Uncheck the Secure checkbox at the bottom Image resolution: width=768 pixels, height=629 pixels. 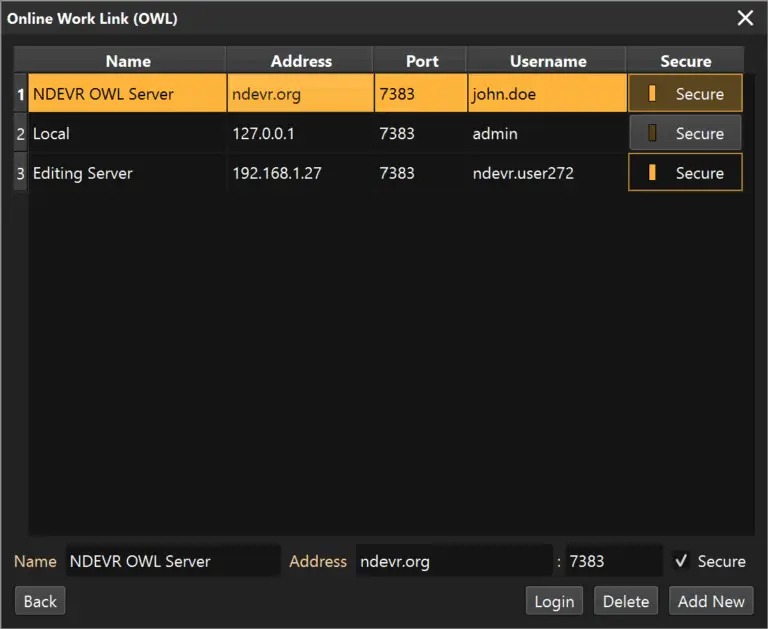[681, 561]
